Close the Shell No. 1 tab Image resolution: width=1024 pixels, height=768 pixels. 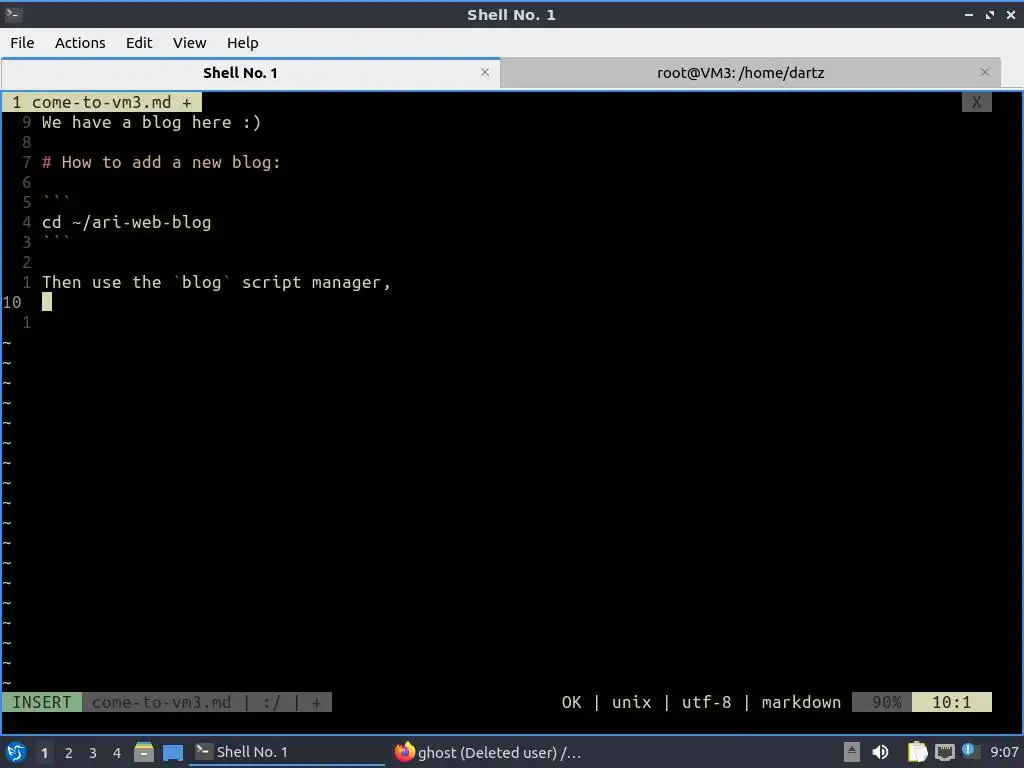(x=485, y=72)
